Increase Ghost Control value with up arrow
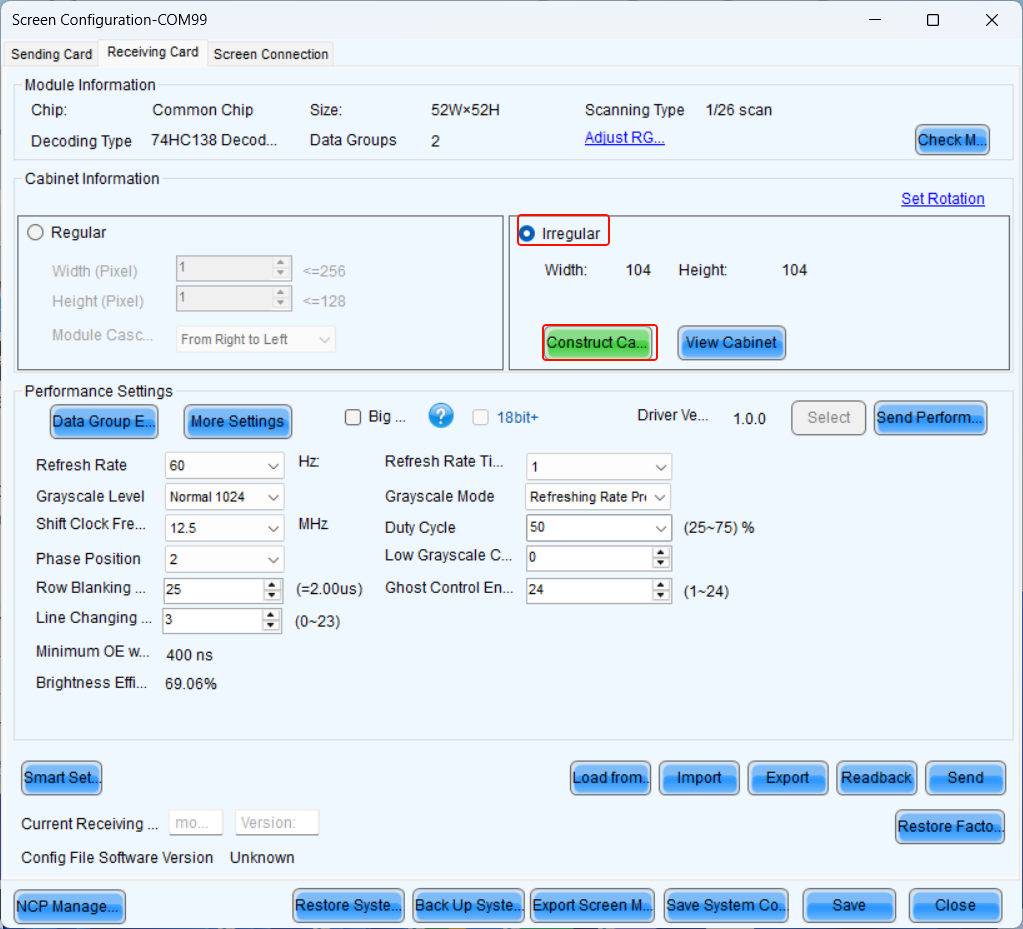Image resolution: width=1023 pixels, height=929 pixels. pos(660,584)
